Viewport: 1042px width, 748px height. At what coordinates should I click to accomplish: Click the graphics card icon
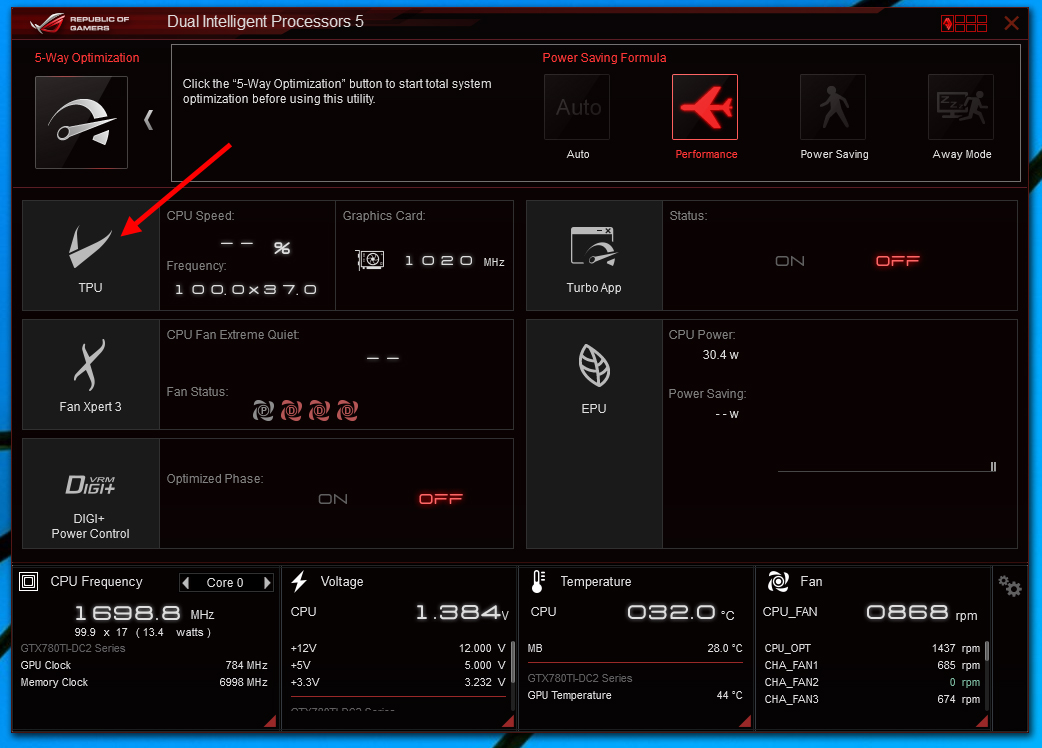coord(370,260)
